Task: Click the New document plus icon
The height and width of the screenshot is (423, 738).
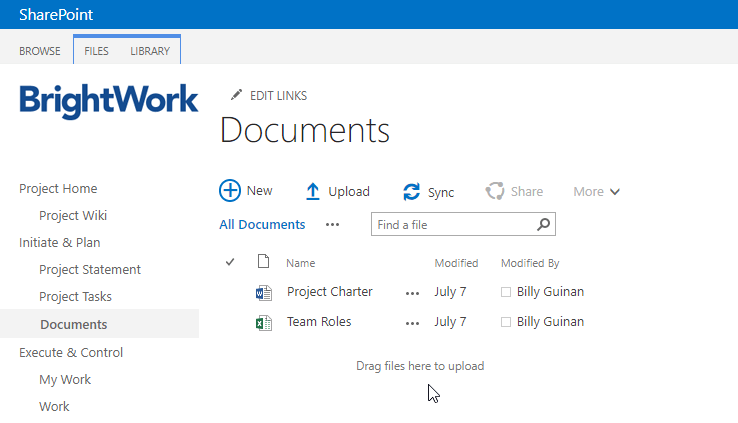Action: pos(230,191)
